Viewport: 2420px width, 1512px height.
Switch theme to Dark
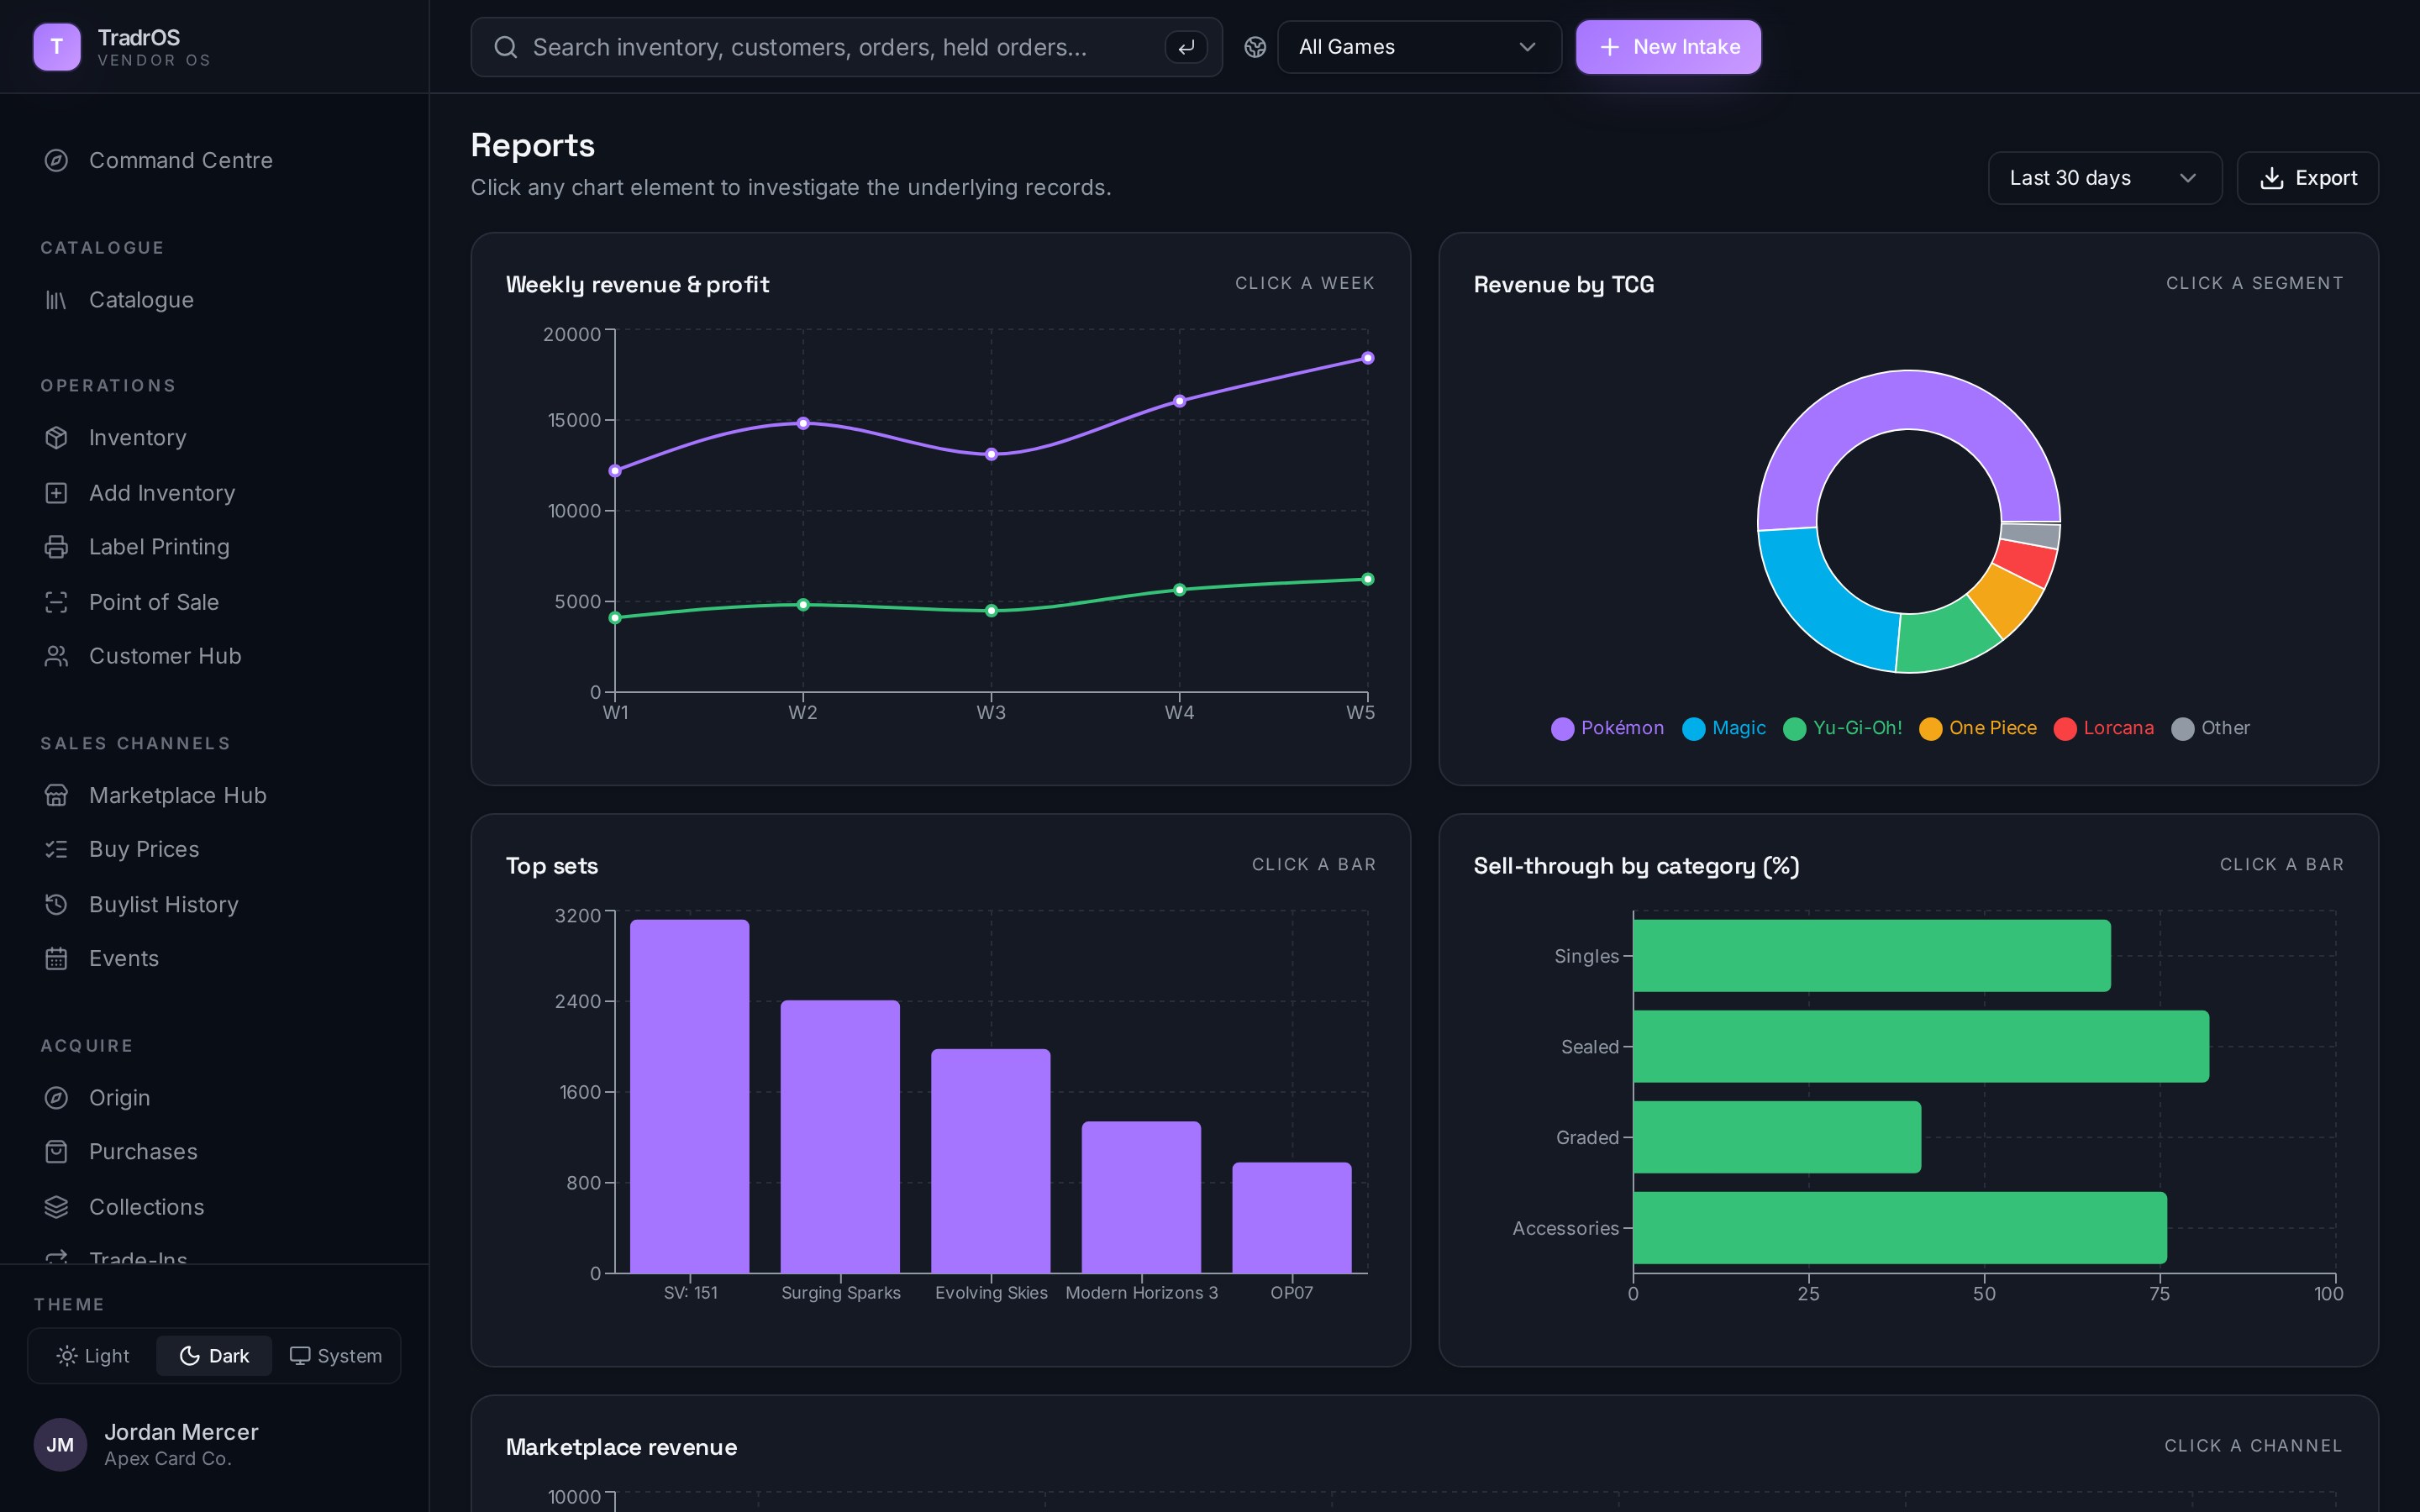tap(214, 1356)
